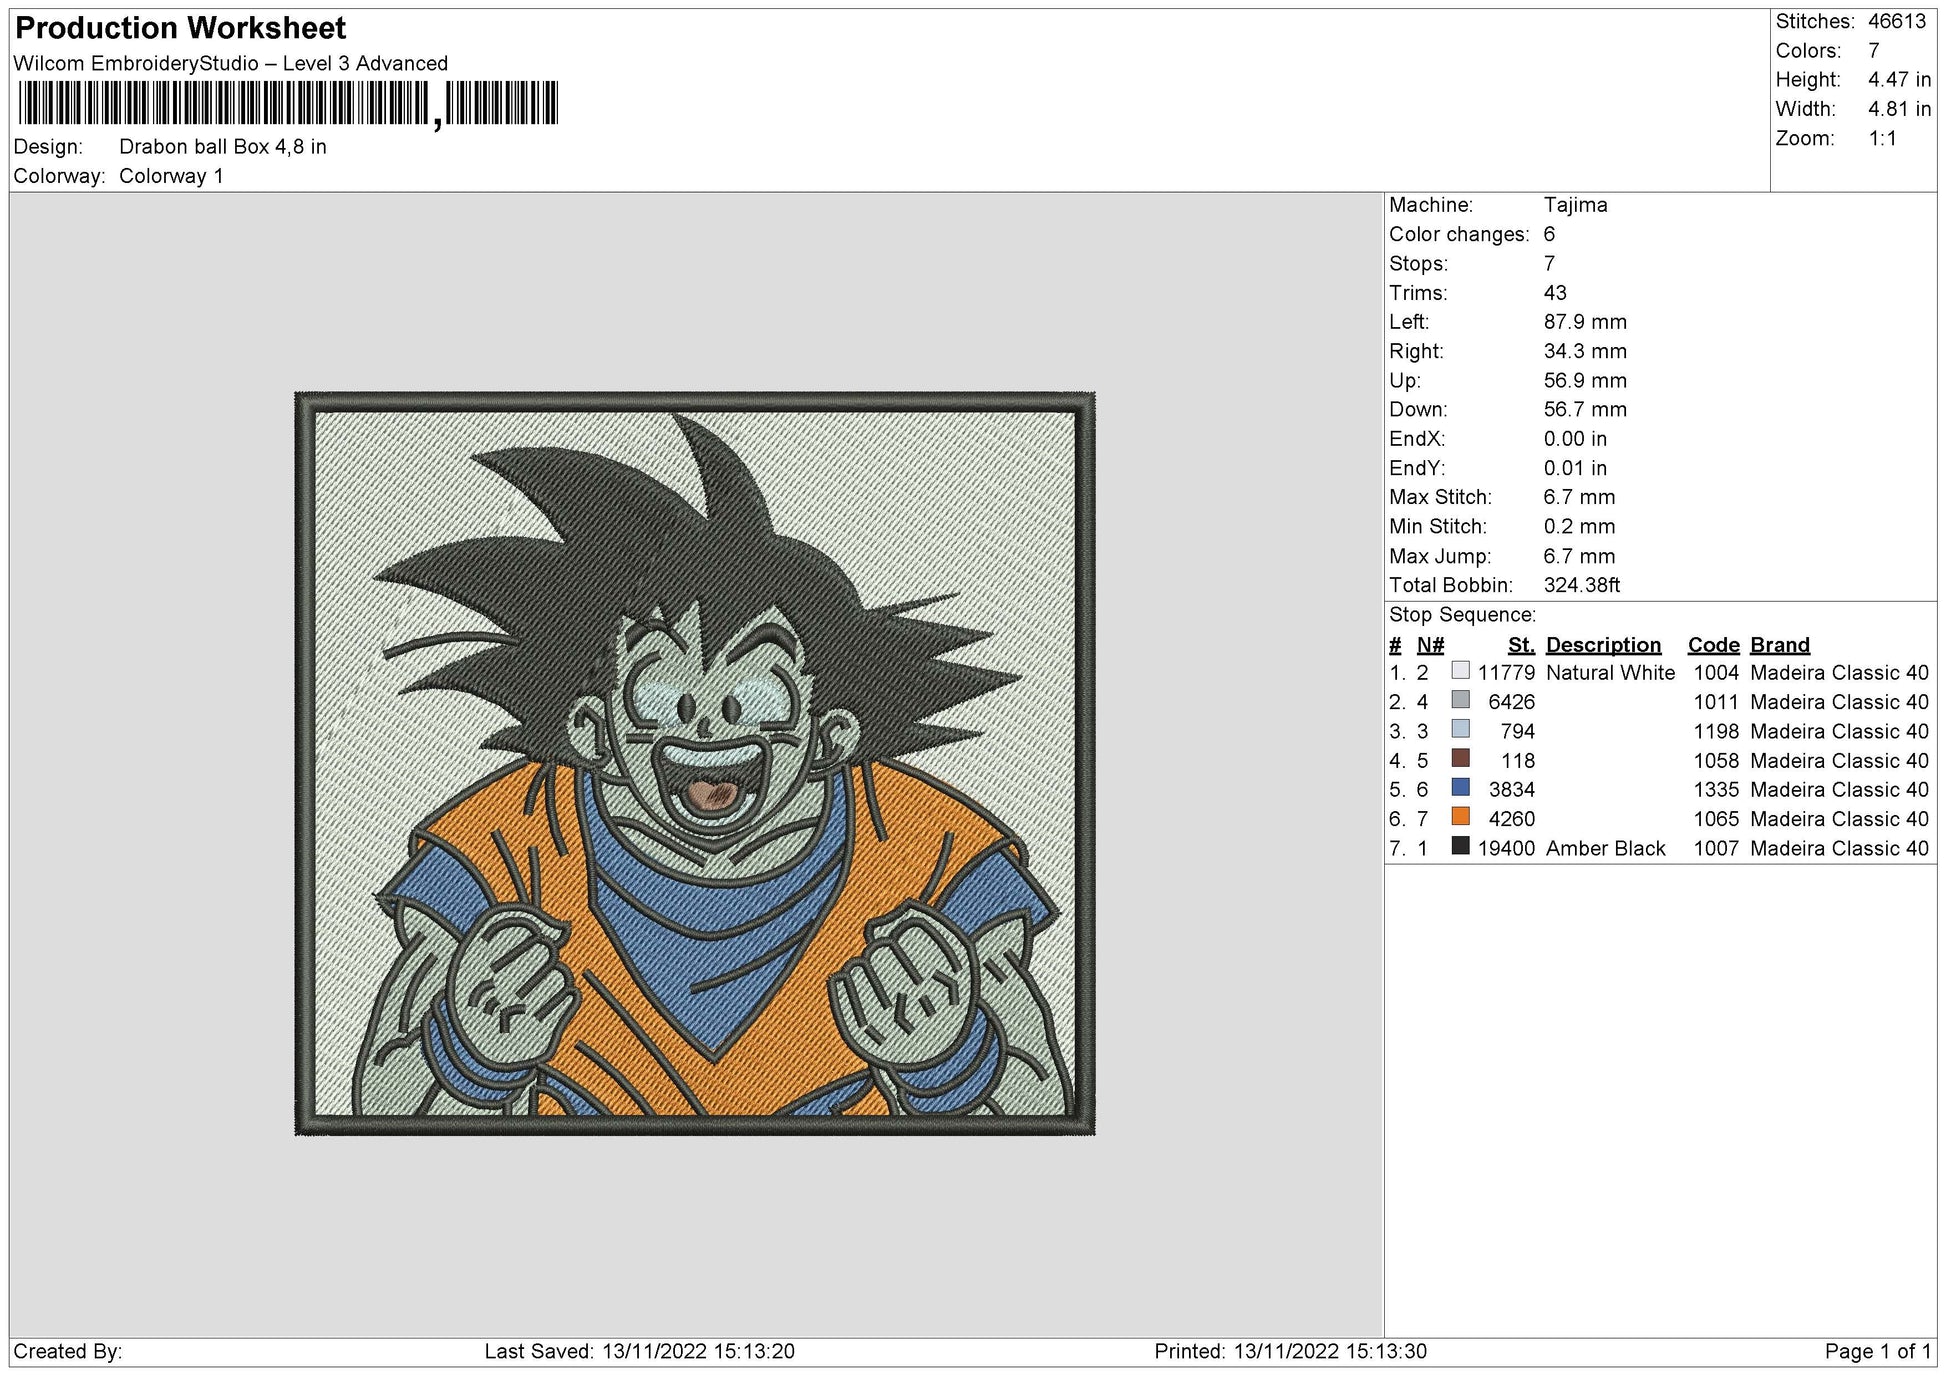Click the Colors value 7

[1874, 51]
